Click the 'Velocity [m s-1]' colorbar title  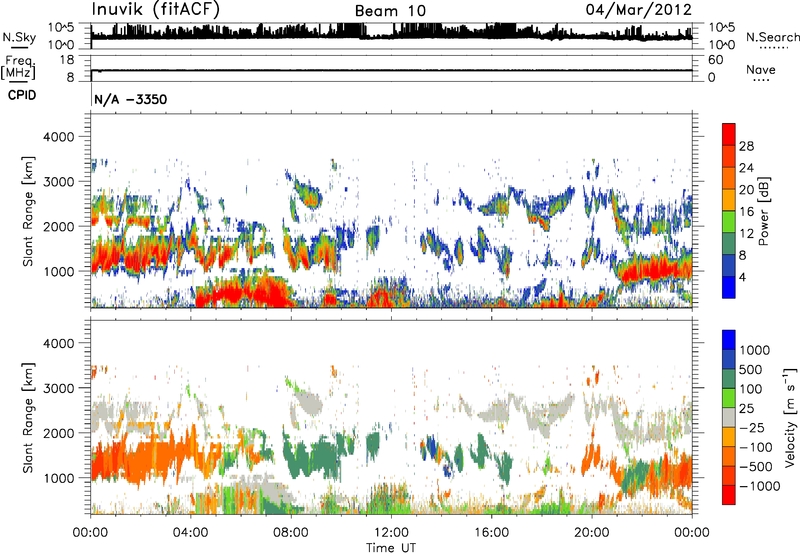790,417
